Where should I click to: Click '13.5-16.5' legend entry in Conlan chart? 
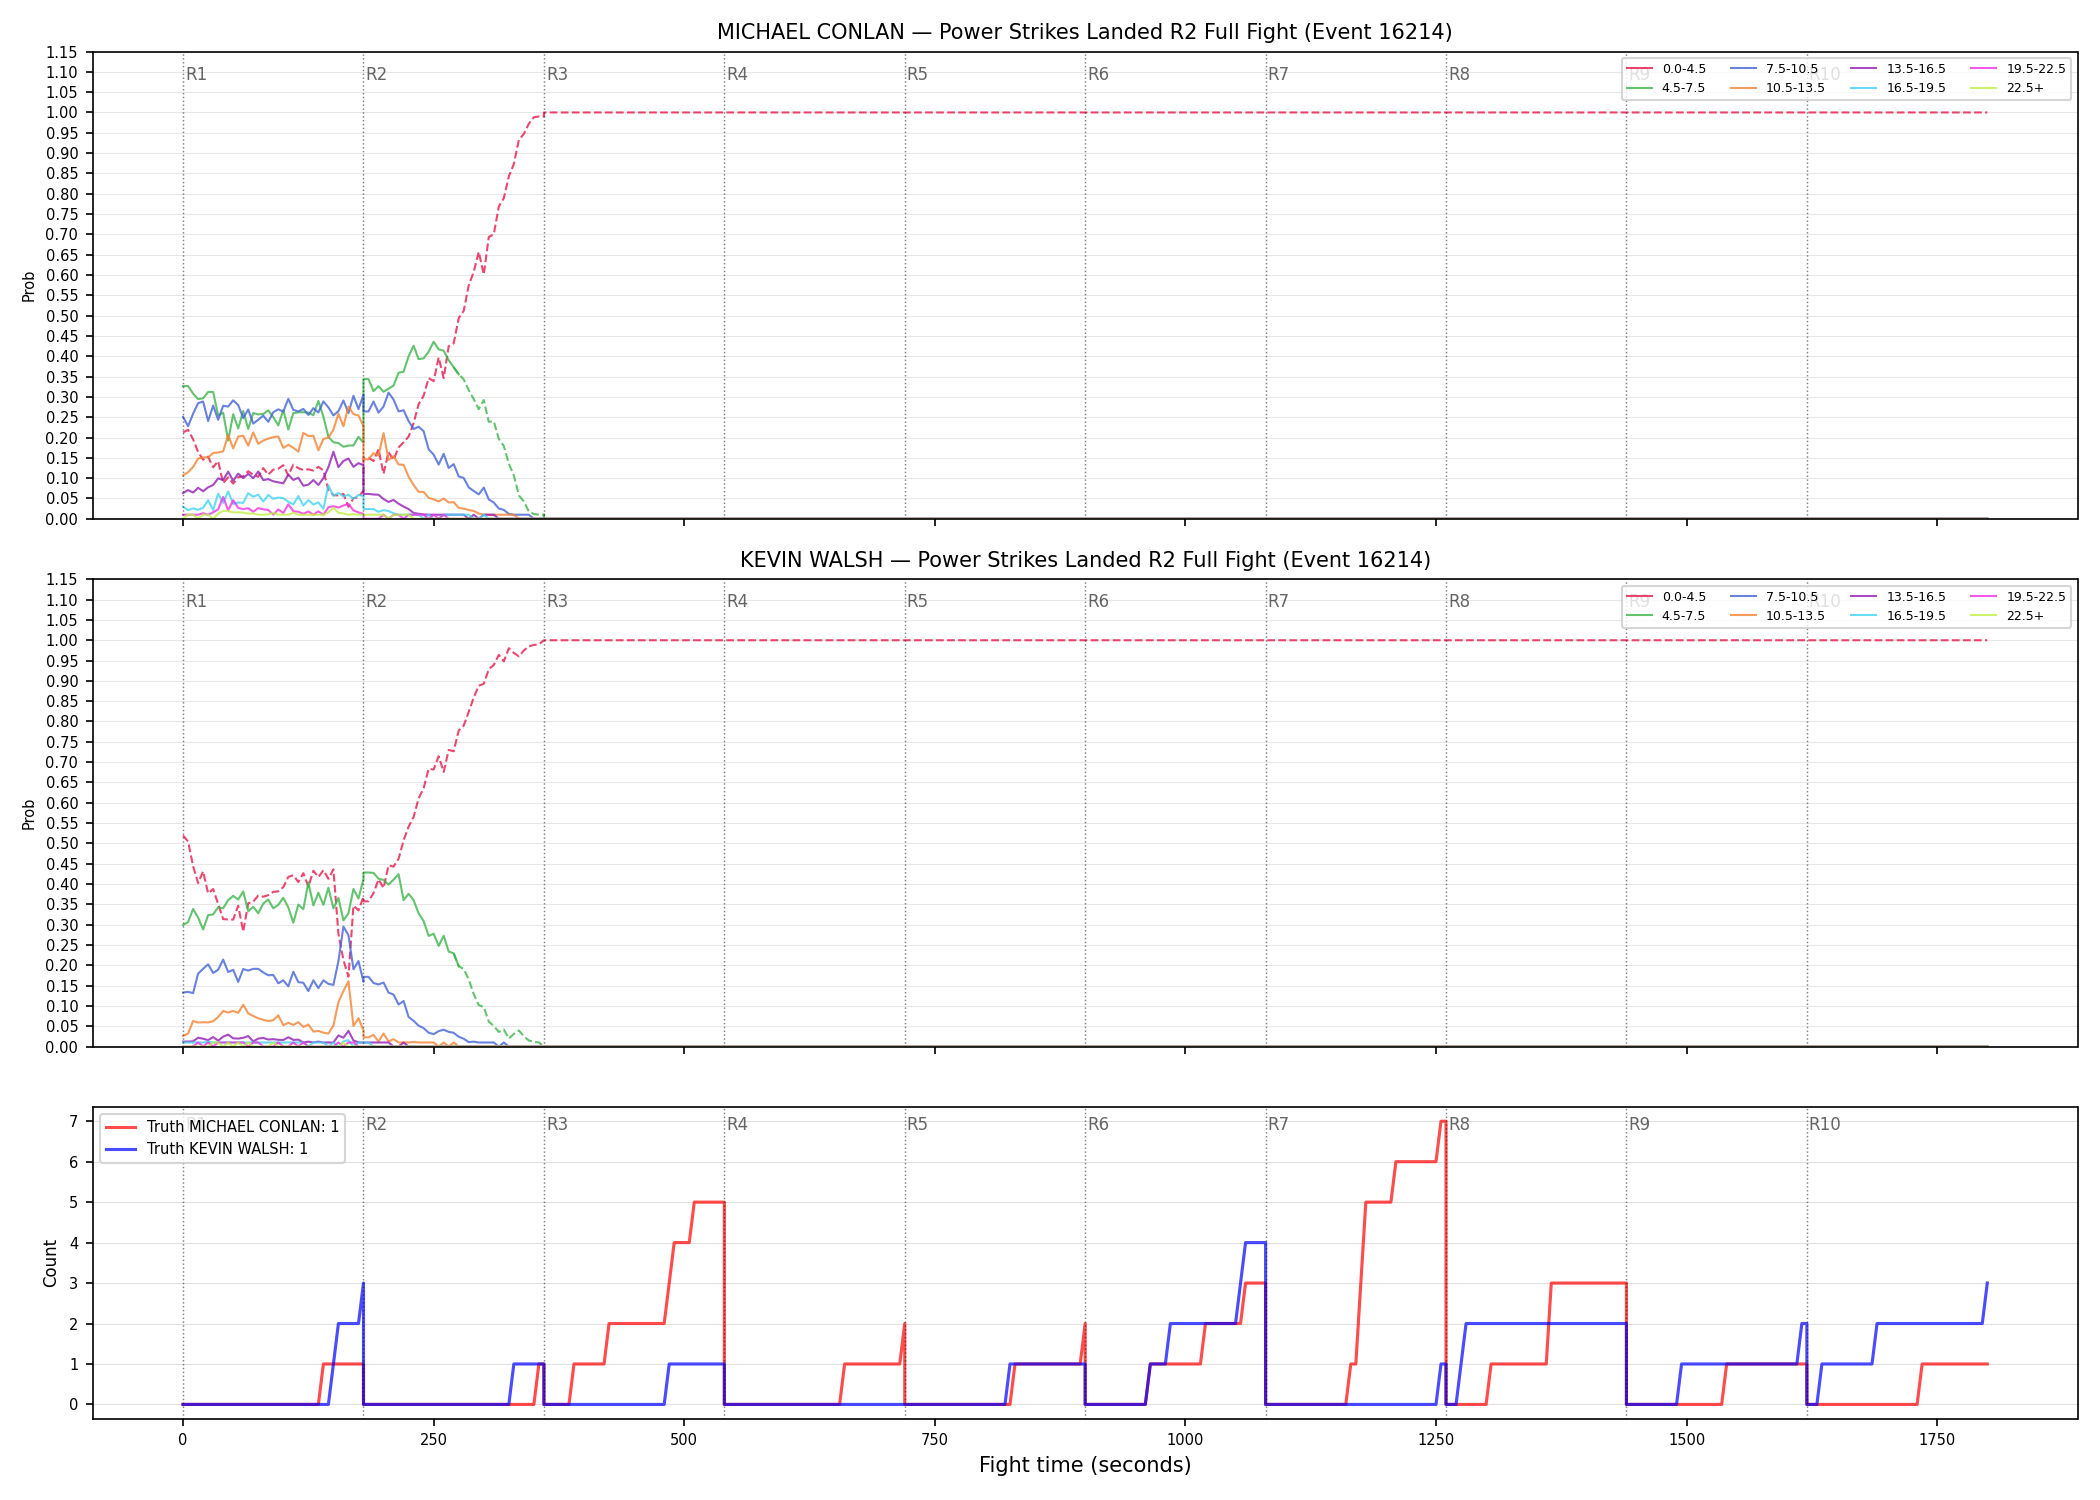1898,69
